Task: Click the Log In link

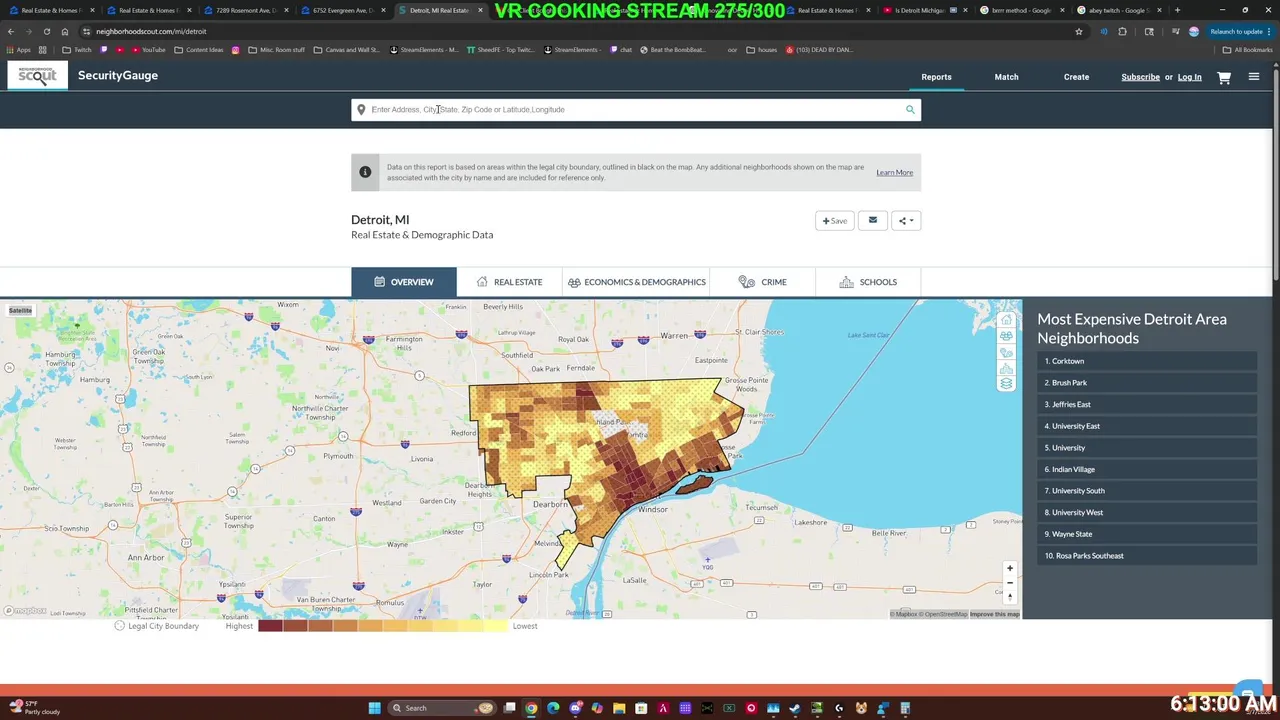Action: click(x=1189, y=77)
